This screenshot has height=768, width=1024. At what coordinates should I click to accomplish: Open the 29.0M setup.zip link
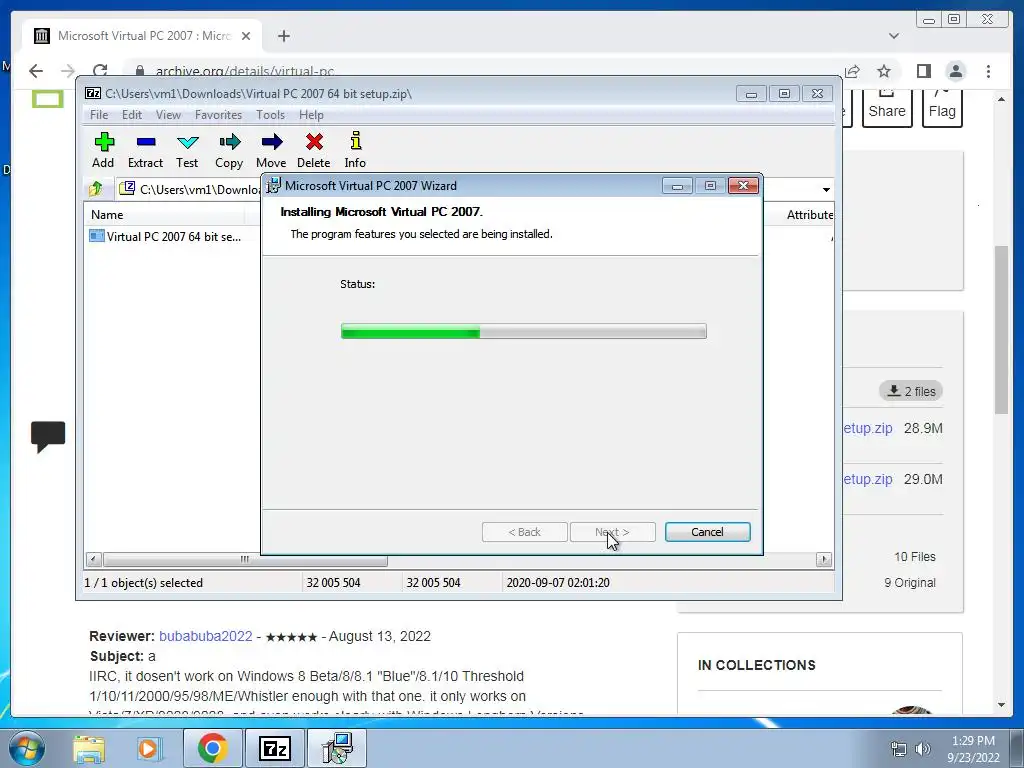pyautogui.click(x=867, y=479)
